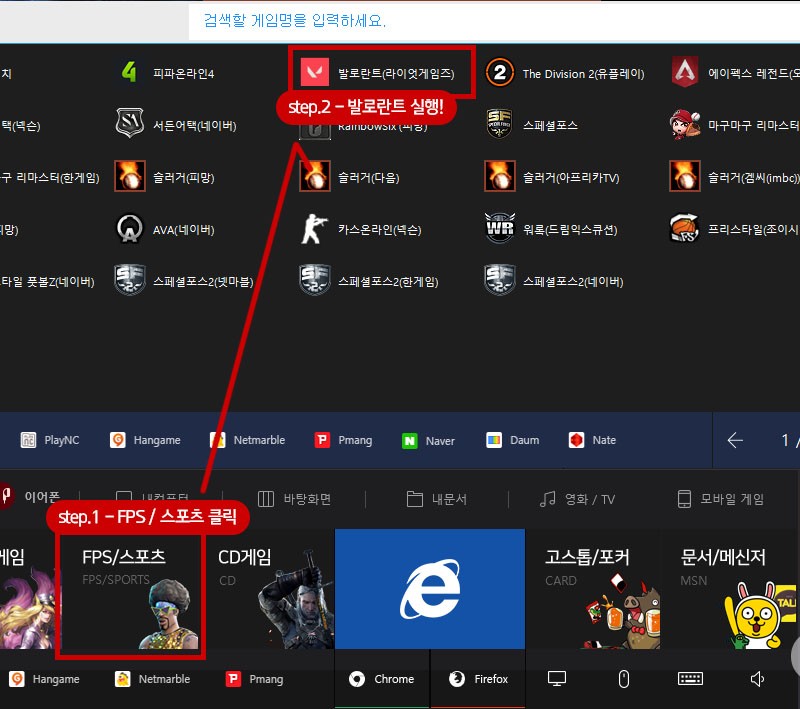Open PlayNC portal shortcut

pos(50,440)
